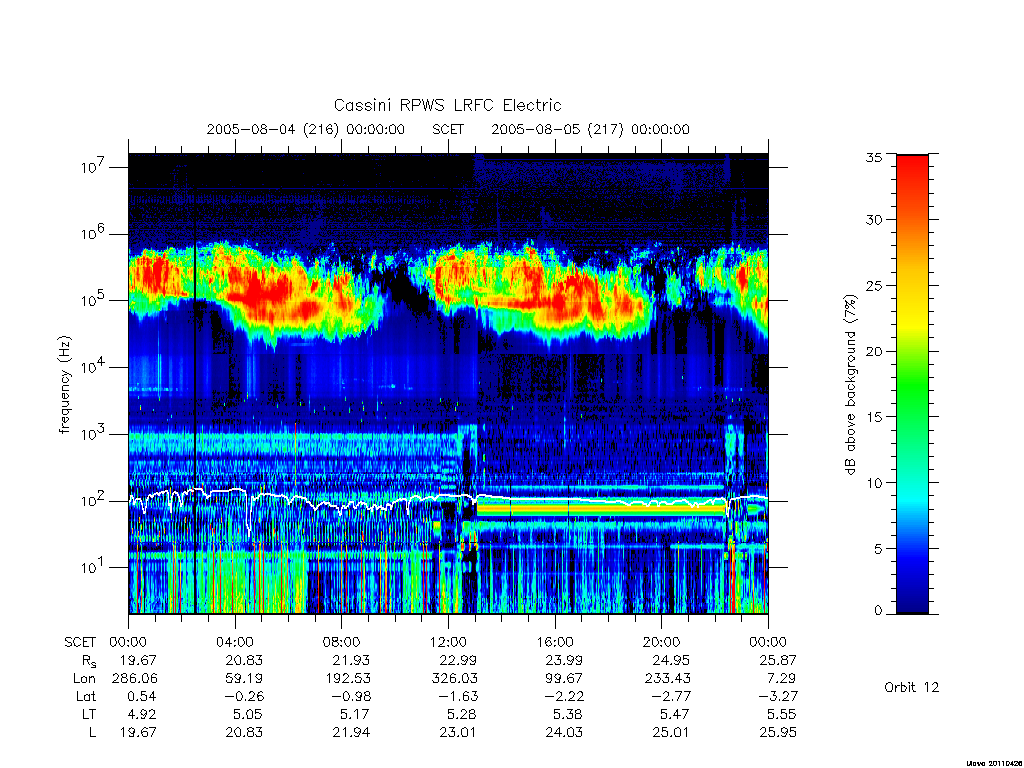
Task: Click the yellow band near 10^2 Hz
Action: tap(601, 509)
